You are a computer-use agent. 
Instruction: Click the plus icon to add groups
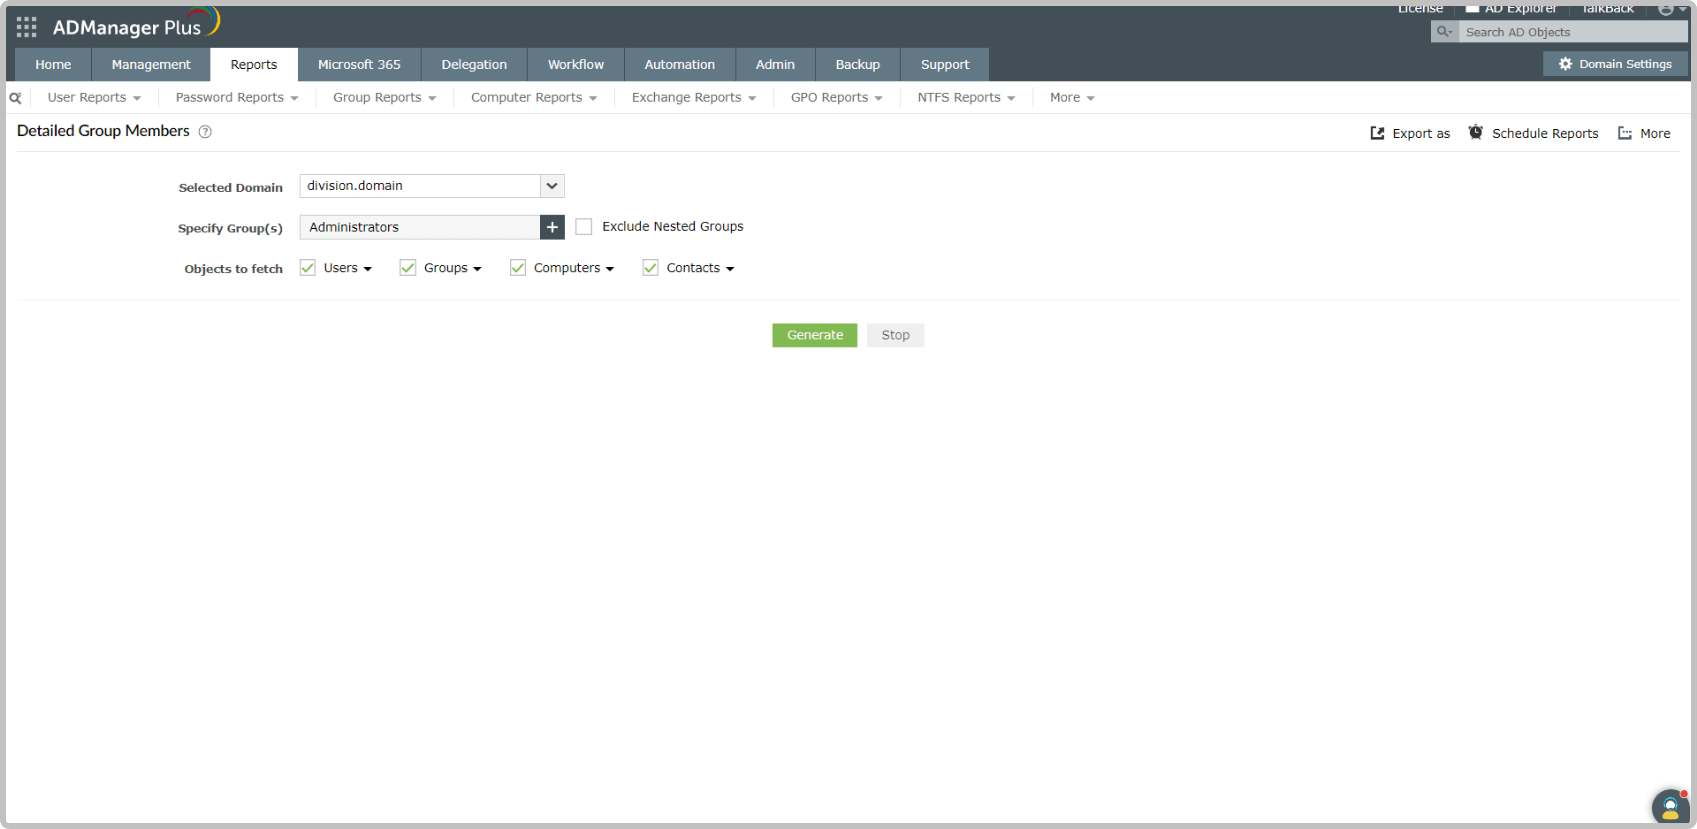tap(552, 227)
